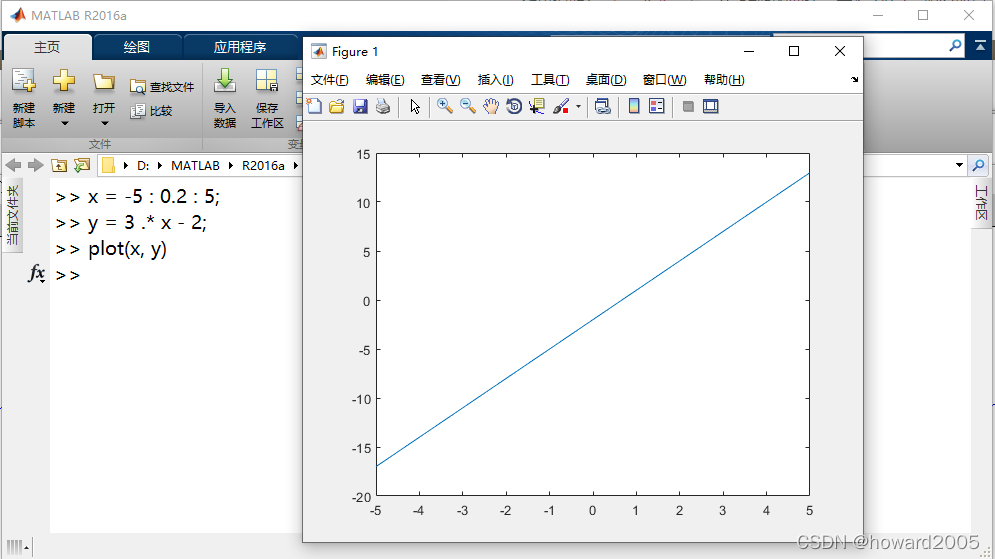Click up one folder level icon
The height and width of the screenshot is (559, 995).
pos(59,166)
